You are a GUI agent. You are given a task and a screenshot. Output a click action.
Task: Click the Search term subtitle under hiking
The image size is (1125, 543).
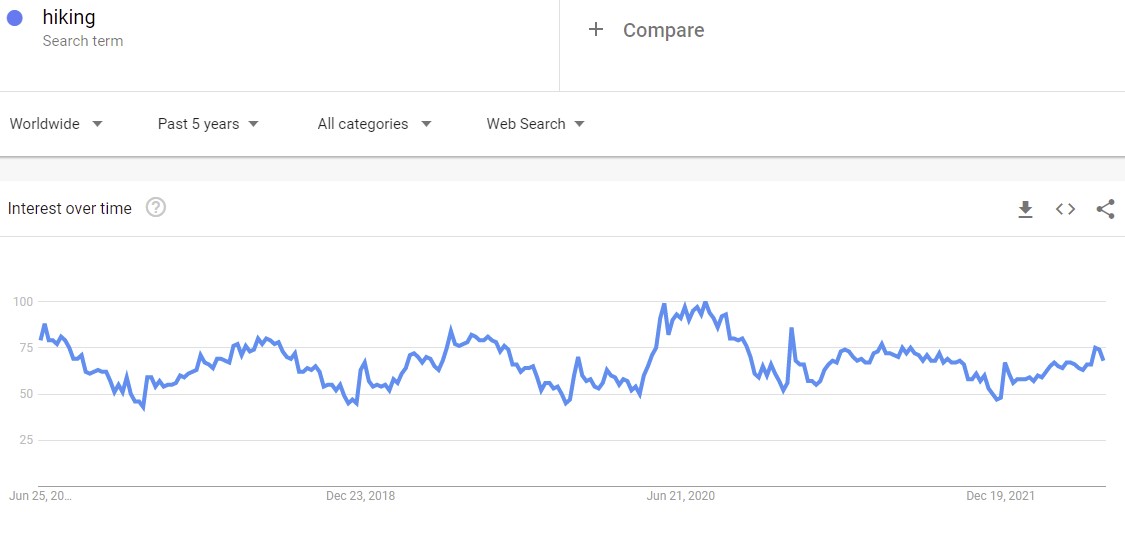(x=83, y=41)
